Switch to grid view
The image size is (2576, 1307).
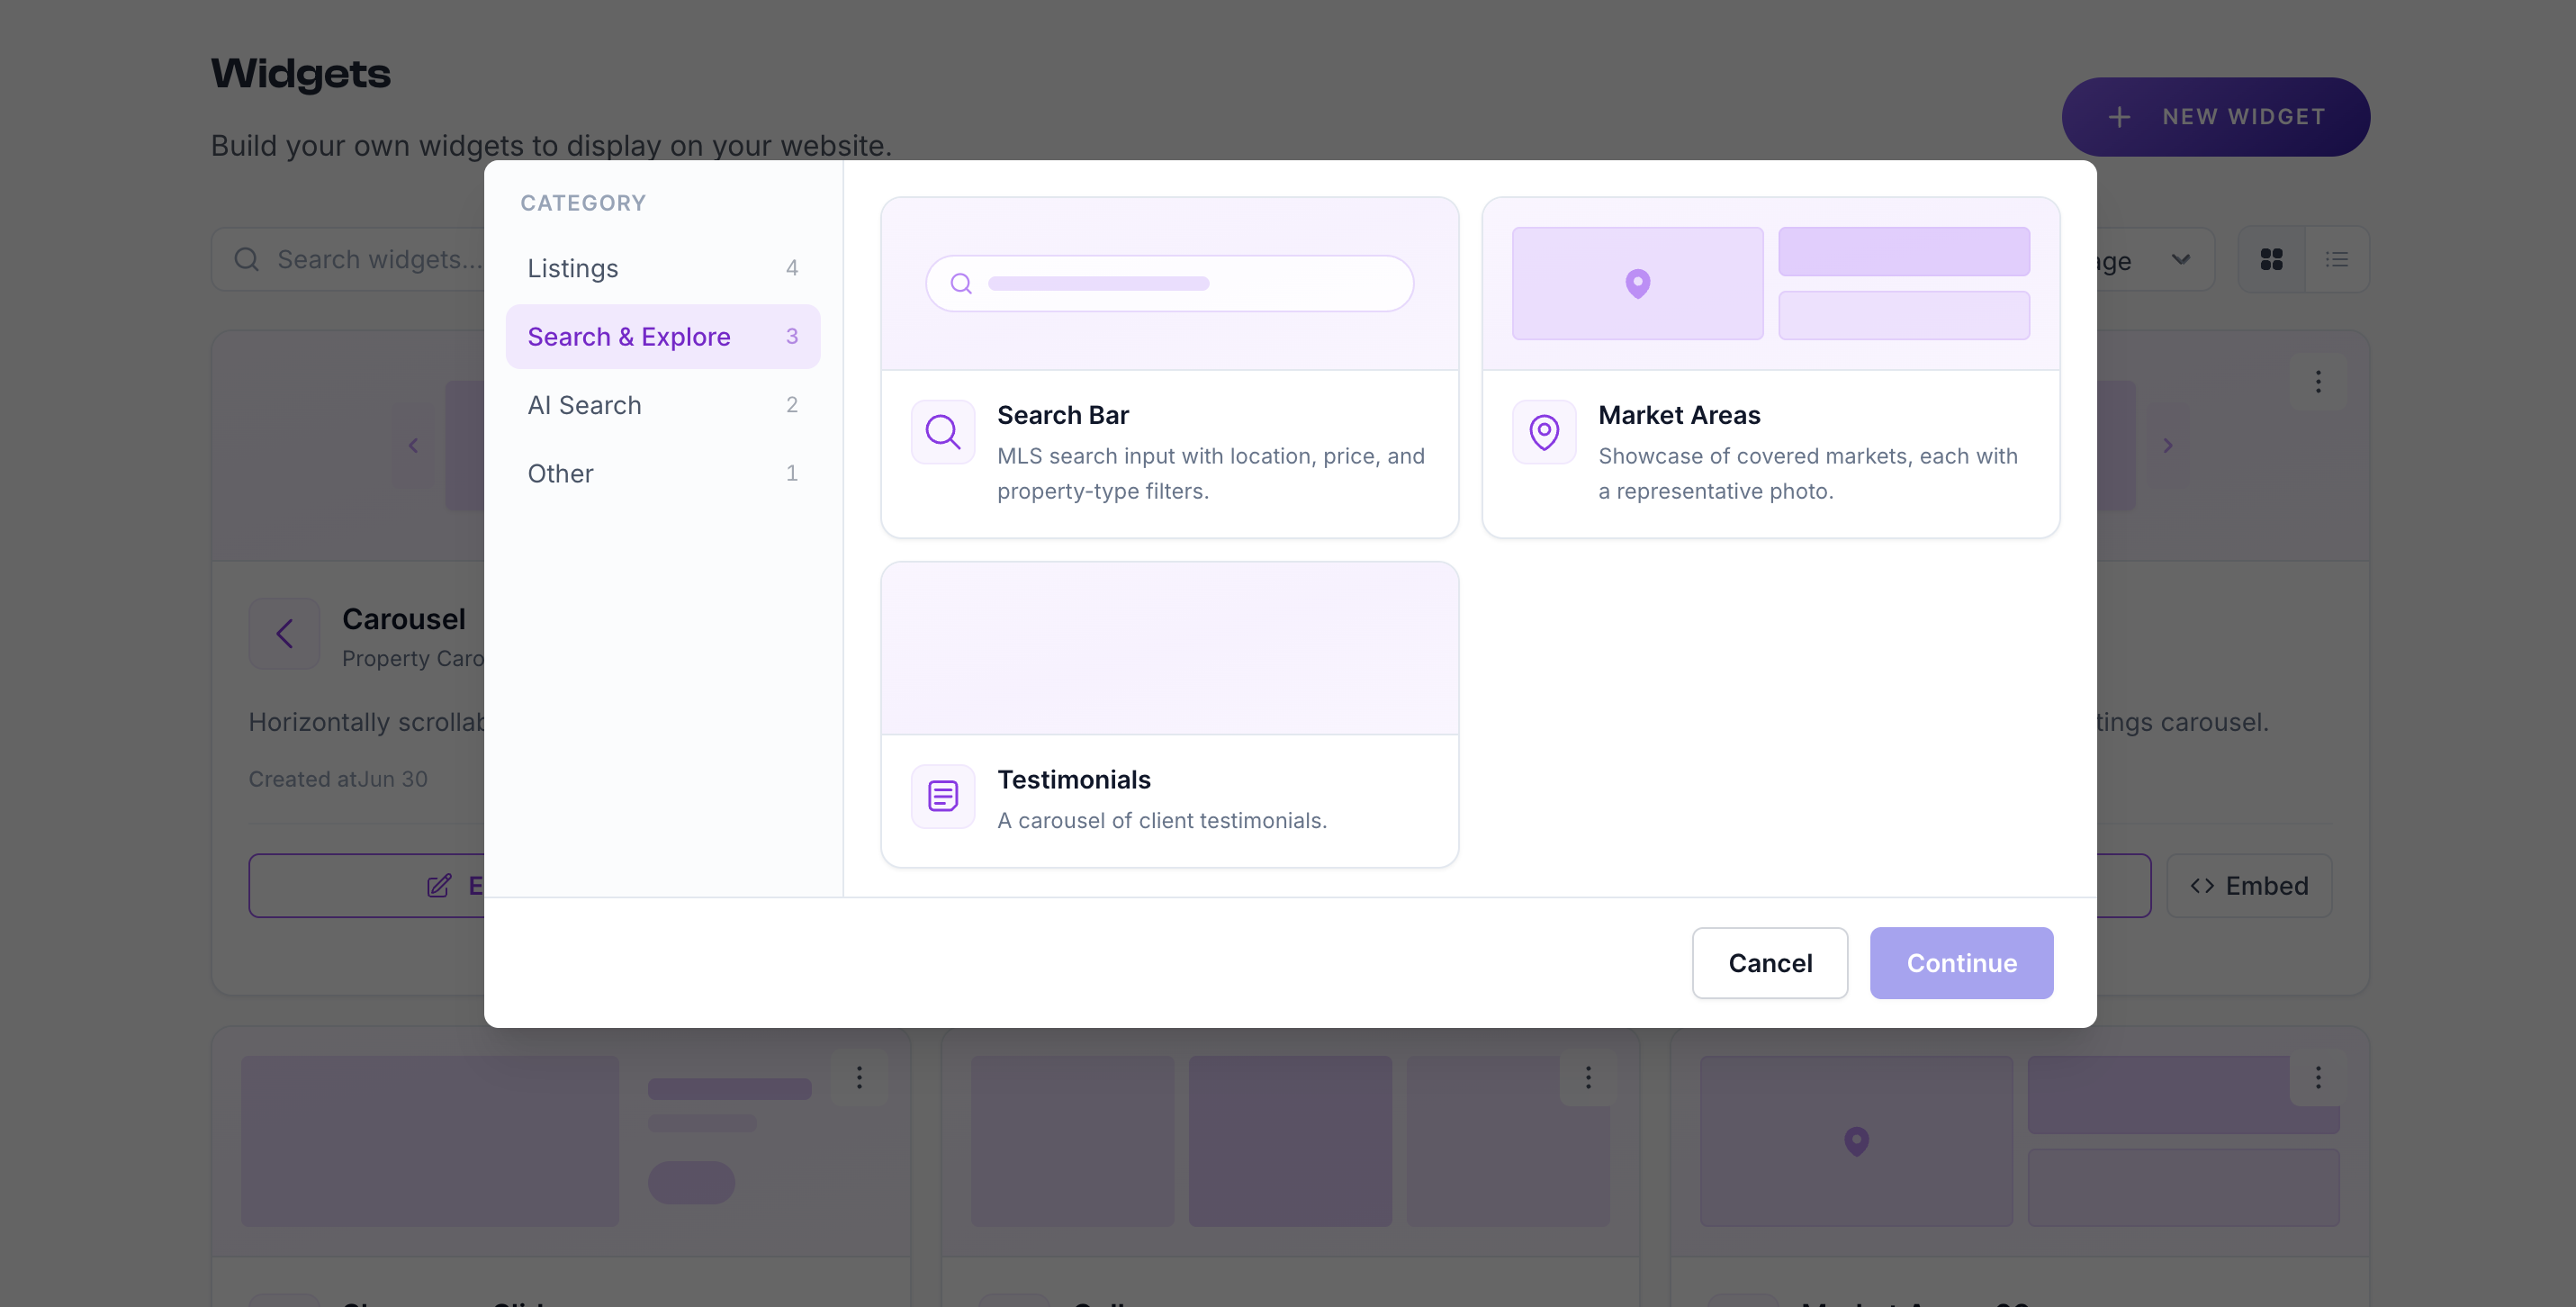pos(2271,260)
